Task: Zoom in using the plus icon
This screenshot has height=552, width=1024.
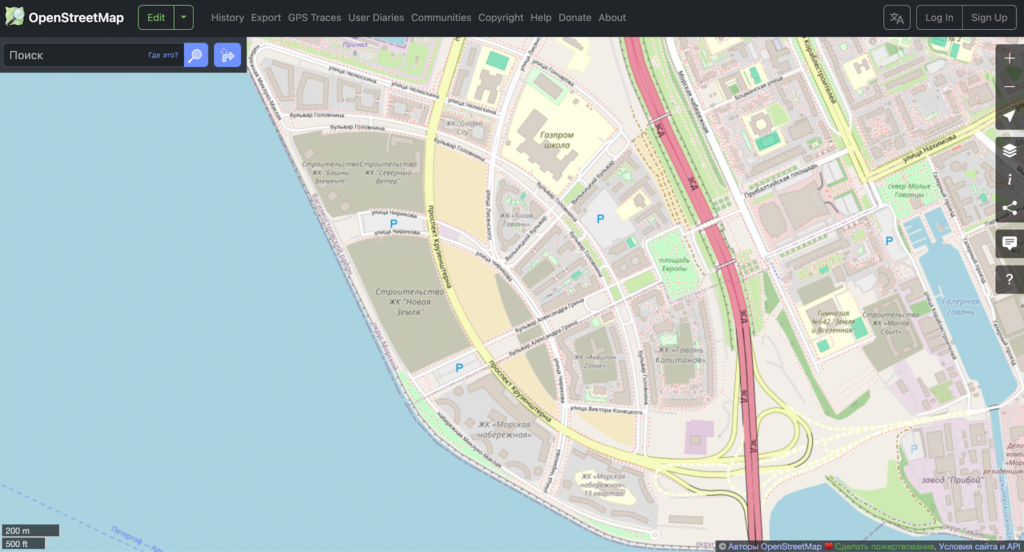Action: click(1009, 58)
